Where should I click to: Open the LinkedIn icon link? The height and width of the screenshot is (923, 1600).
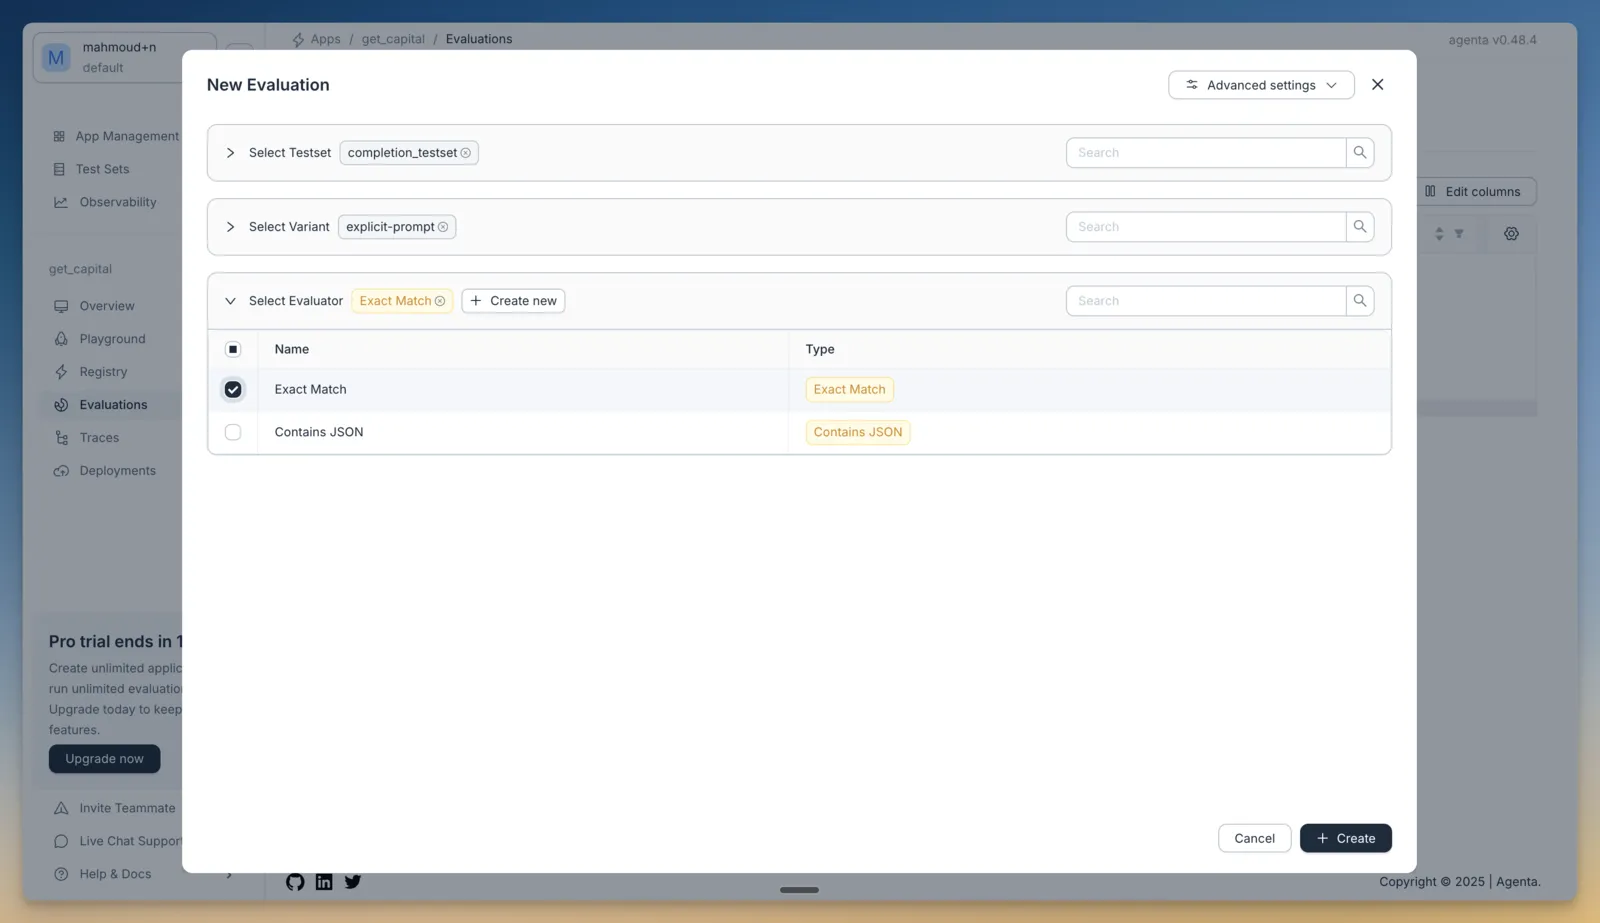(x=324, y=882)
